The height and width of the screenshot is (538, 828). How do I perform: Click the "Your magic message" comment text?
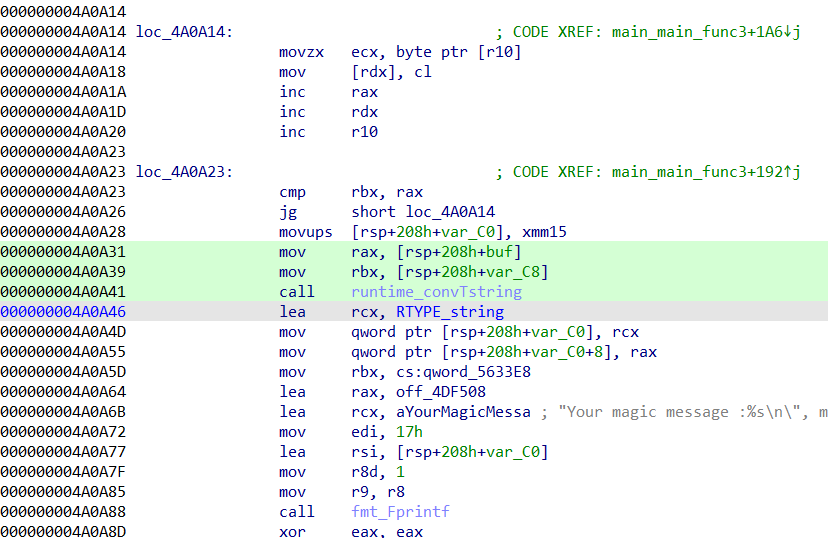pyautogui.click(x=690, y=412)
